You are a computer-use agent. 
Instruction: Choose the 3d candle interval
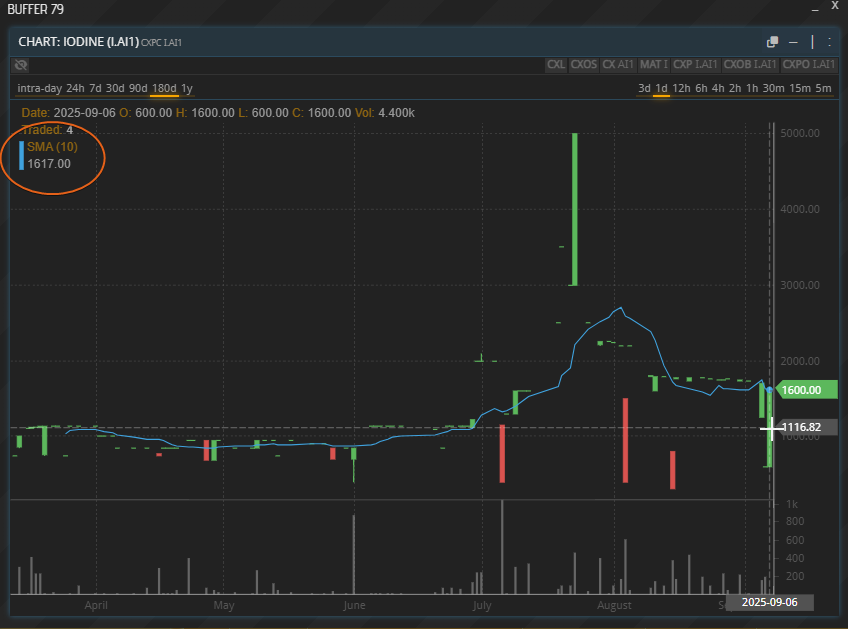click(644, 88)
